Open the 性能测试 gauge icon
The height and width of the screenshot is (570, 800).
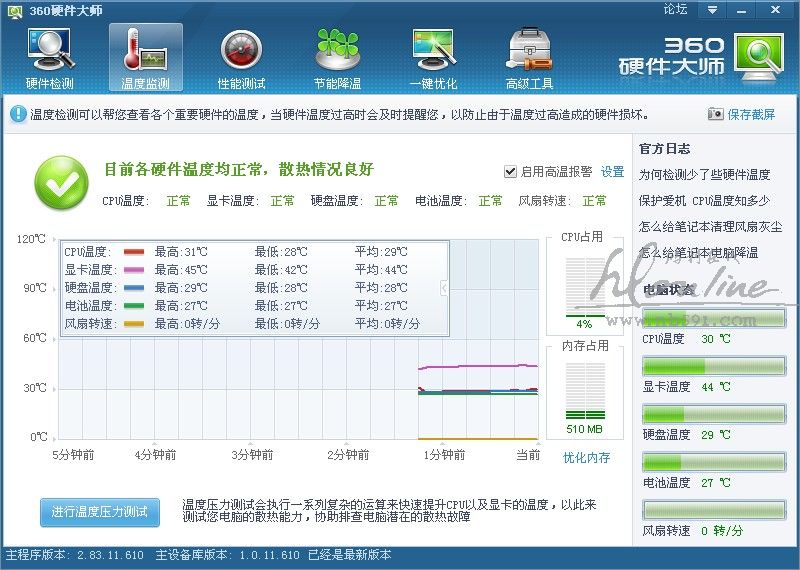coord(241,58)
